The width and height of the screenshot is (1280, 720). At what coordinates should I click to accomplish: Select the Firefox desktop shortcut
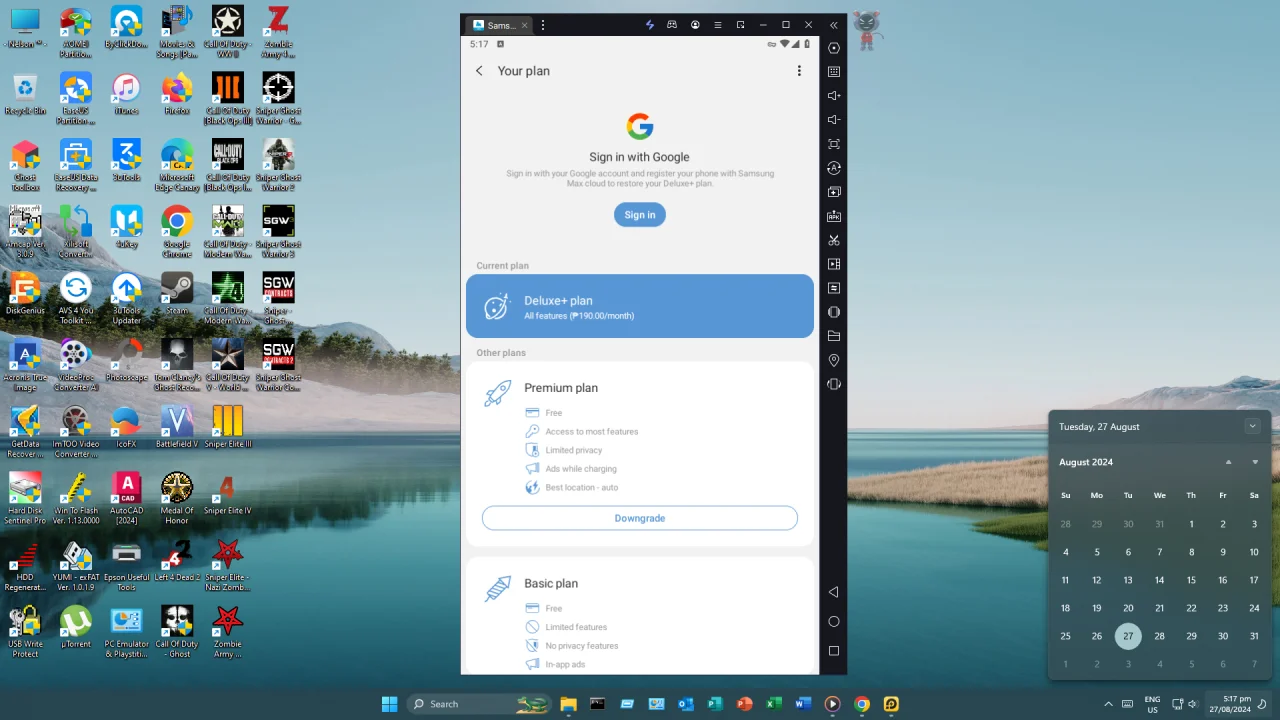(x=177, y=94)
